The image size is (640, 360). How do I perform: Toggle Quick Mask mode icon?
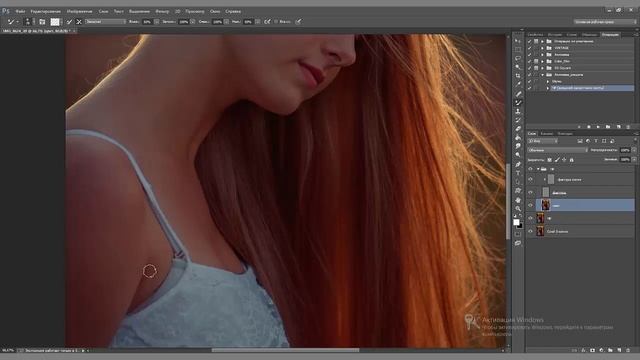(x=518, y=234)
